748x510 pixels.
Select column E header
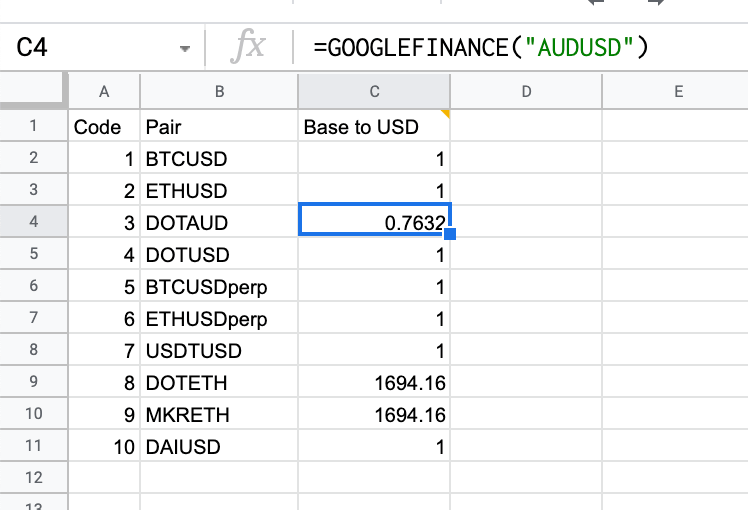[677, 92]
